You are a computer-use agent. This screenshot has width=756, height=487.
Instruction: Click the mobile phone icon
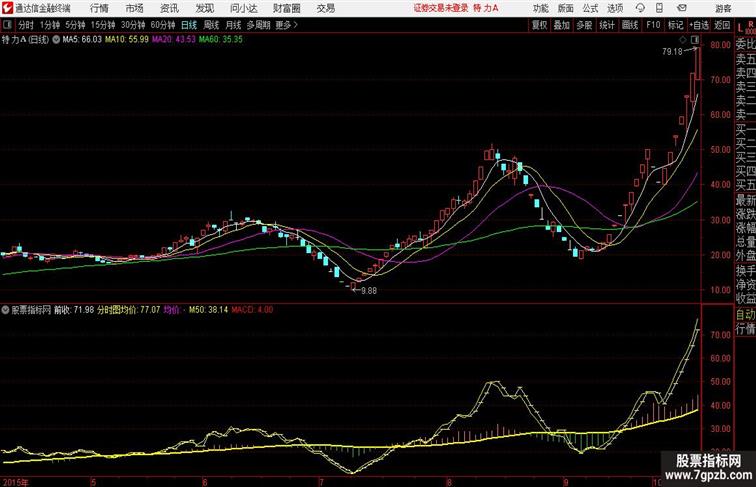click(x=659, y=8)
